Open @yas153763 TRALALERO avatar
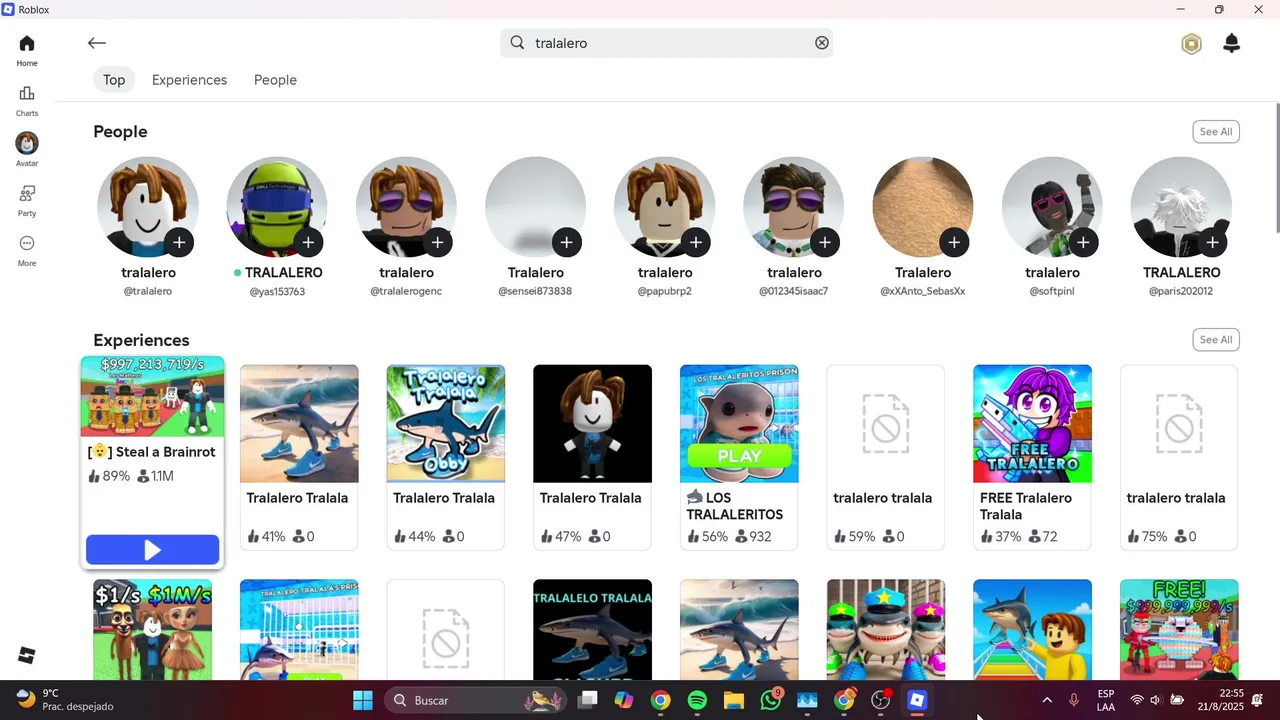The height and width of the screenshot is (720, 1280). coord(277,207)
